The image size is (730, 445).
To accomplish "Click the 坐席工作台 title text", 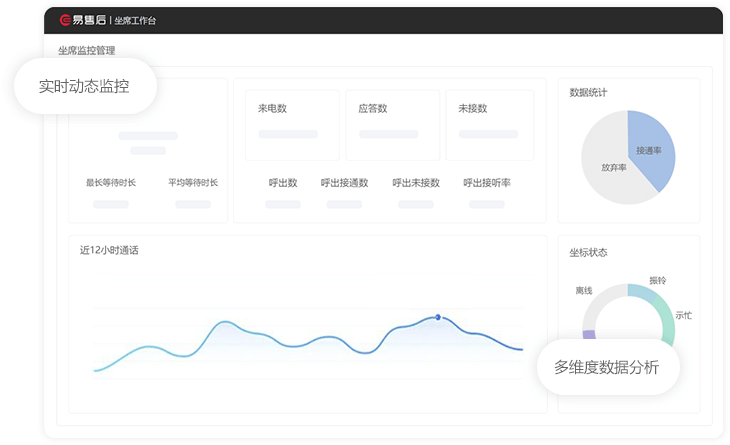I will (x=135, y=20).
